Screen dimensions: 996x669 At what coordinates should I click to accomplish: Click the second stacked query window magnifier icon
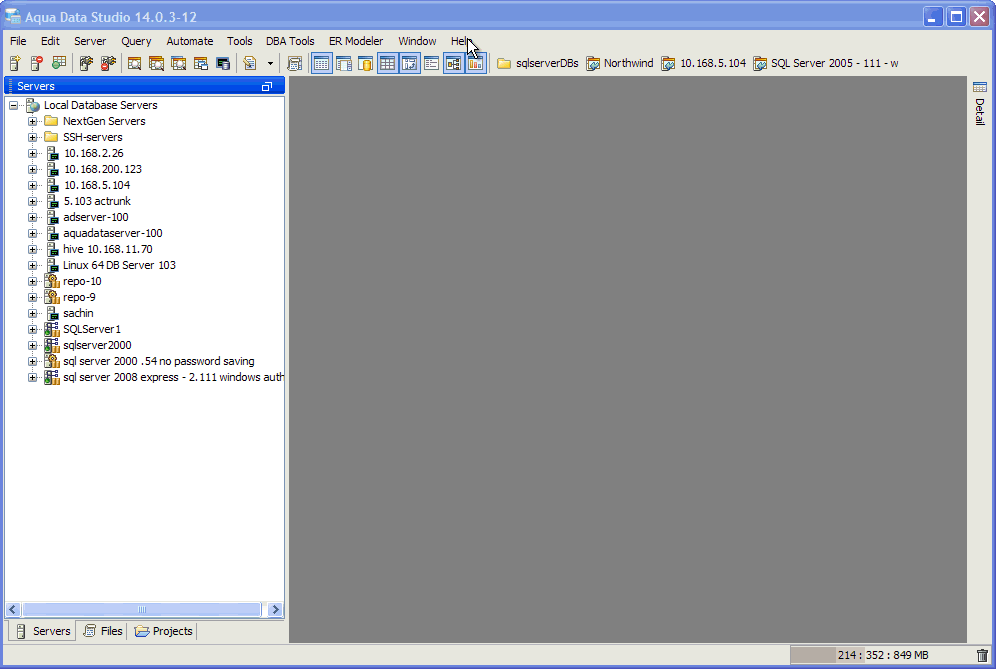tap(156, 63)
